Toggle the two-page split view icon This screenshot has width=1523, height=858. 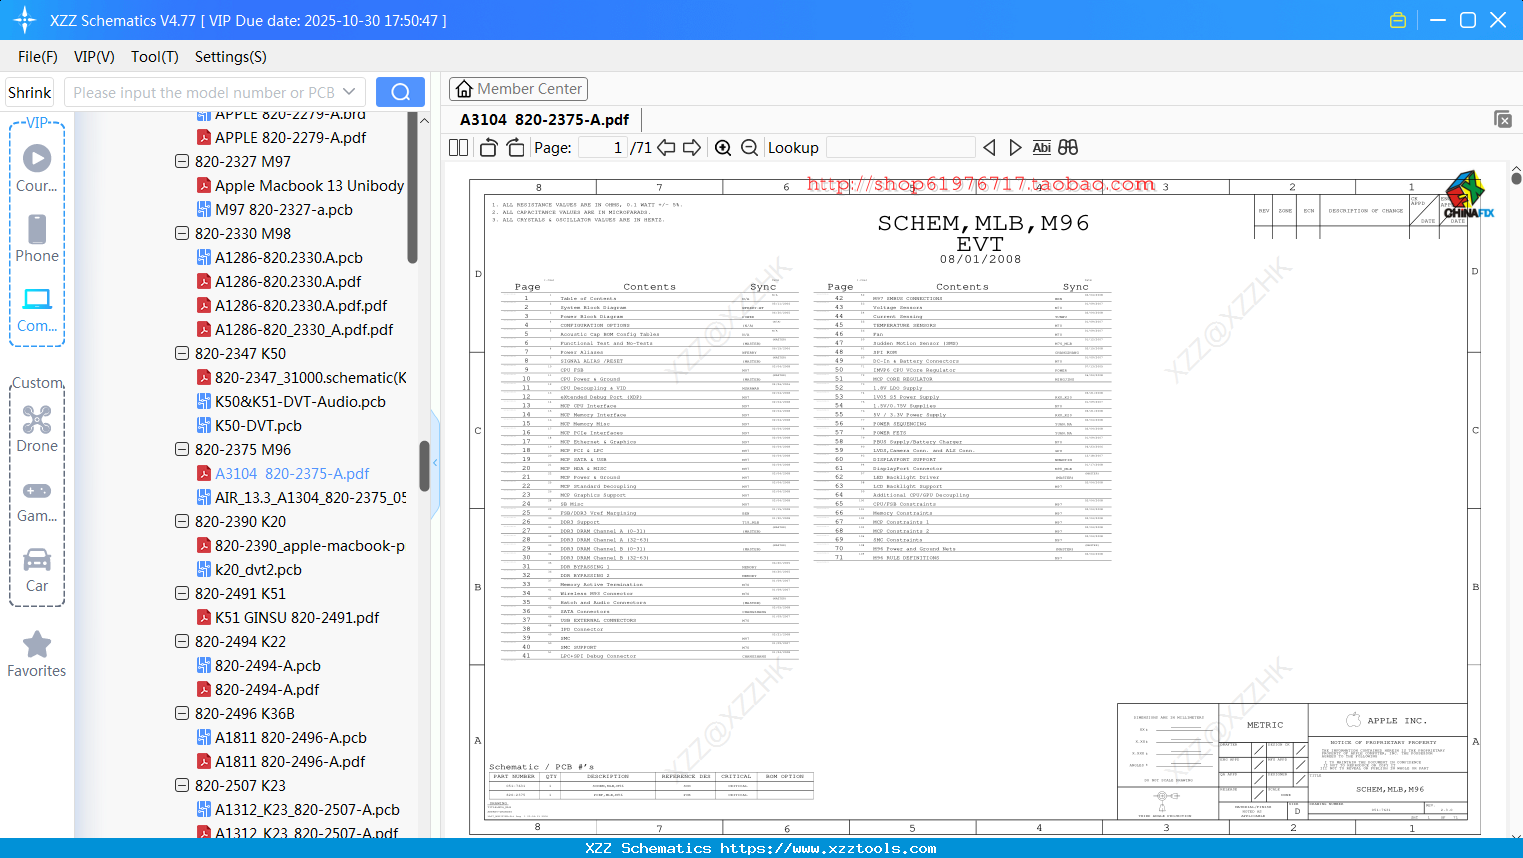click(458, 147)
